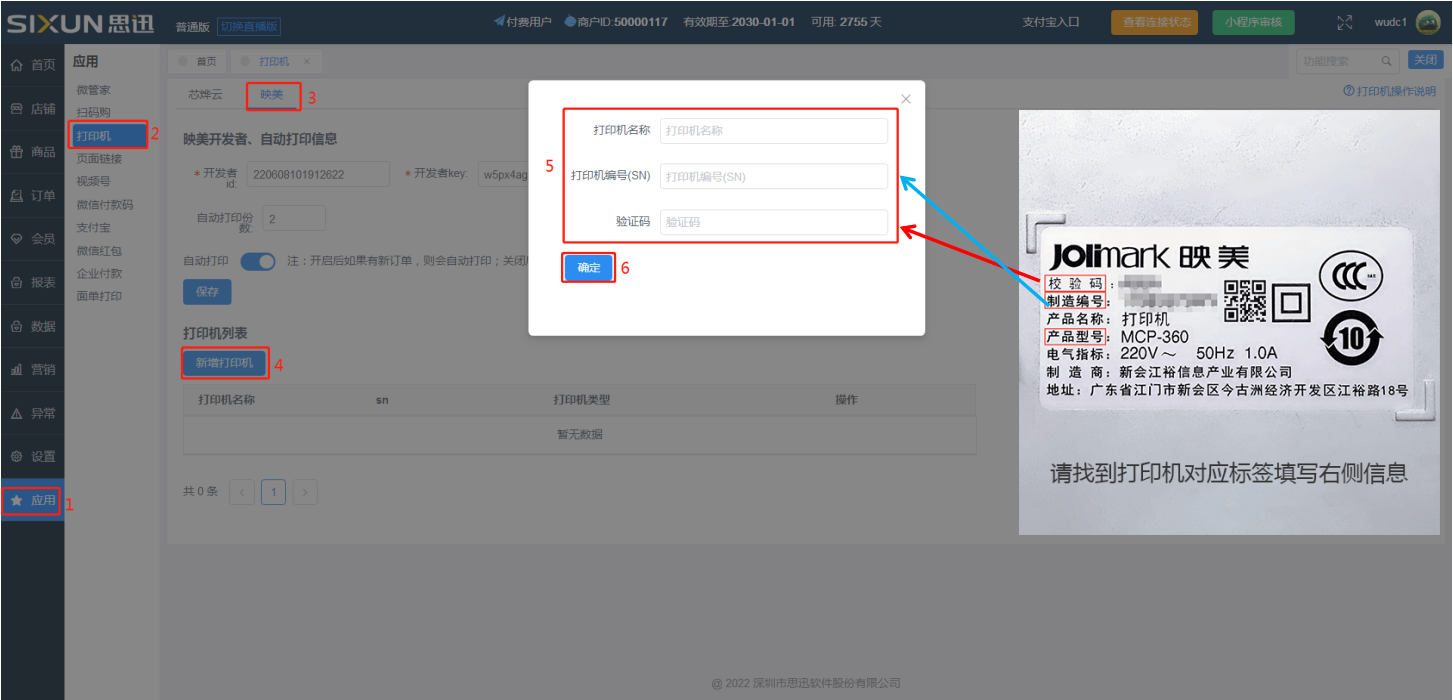
Task: Go to previous page in pagination
Action: (242, 492)
